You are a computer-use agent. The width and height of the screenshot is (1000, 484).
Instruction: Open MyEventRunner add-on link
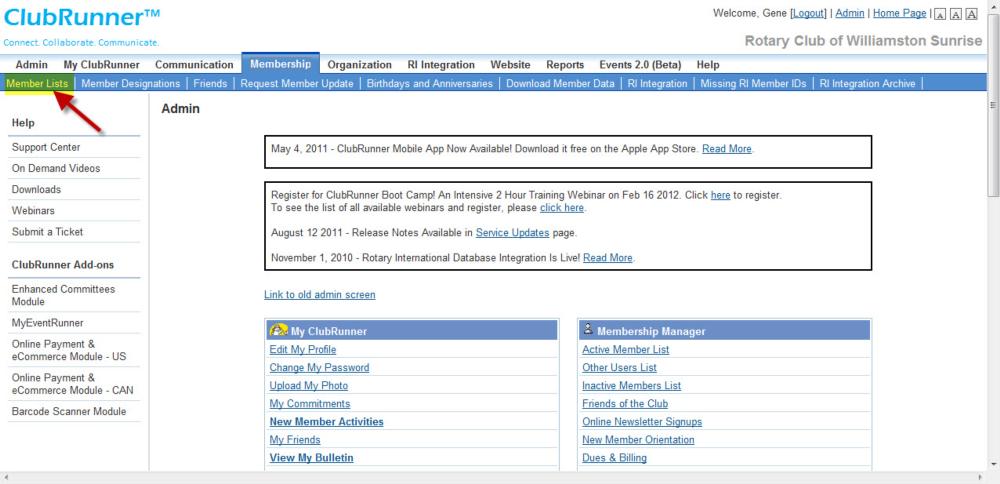coord(47,323)
